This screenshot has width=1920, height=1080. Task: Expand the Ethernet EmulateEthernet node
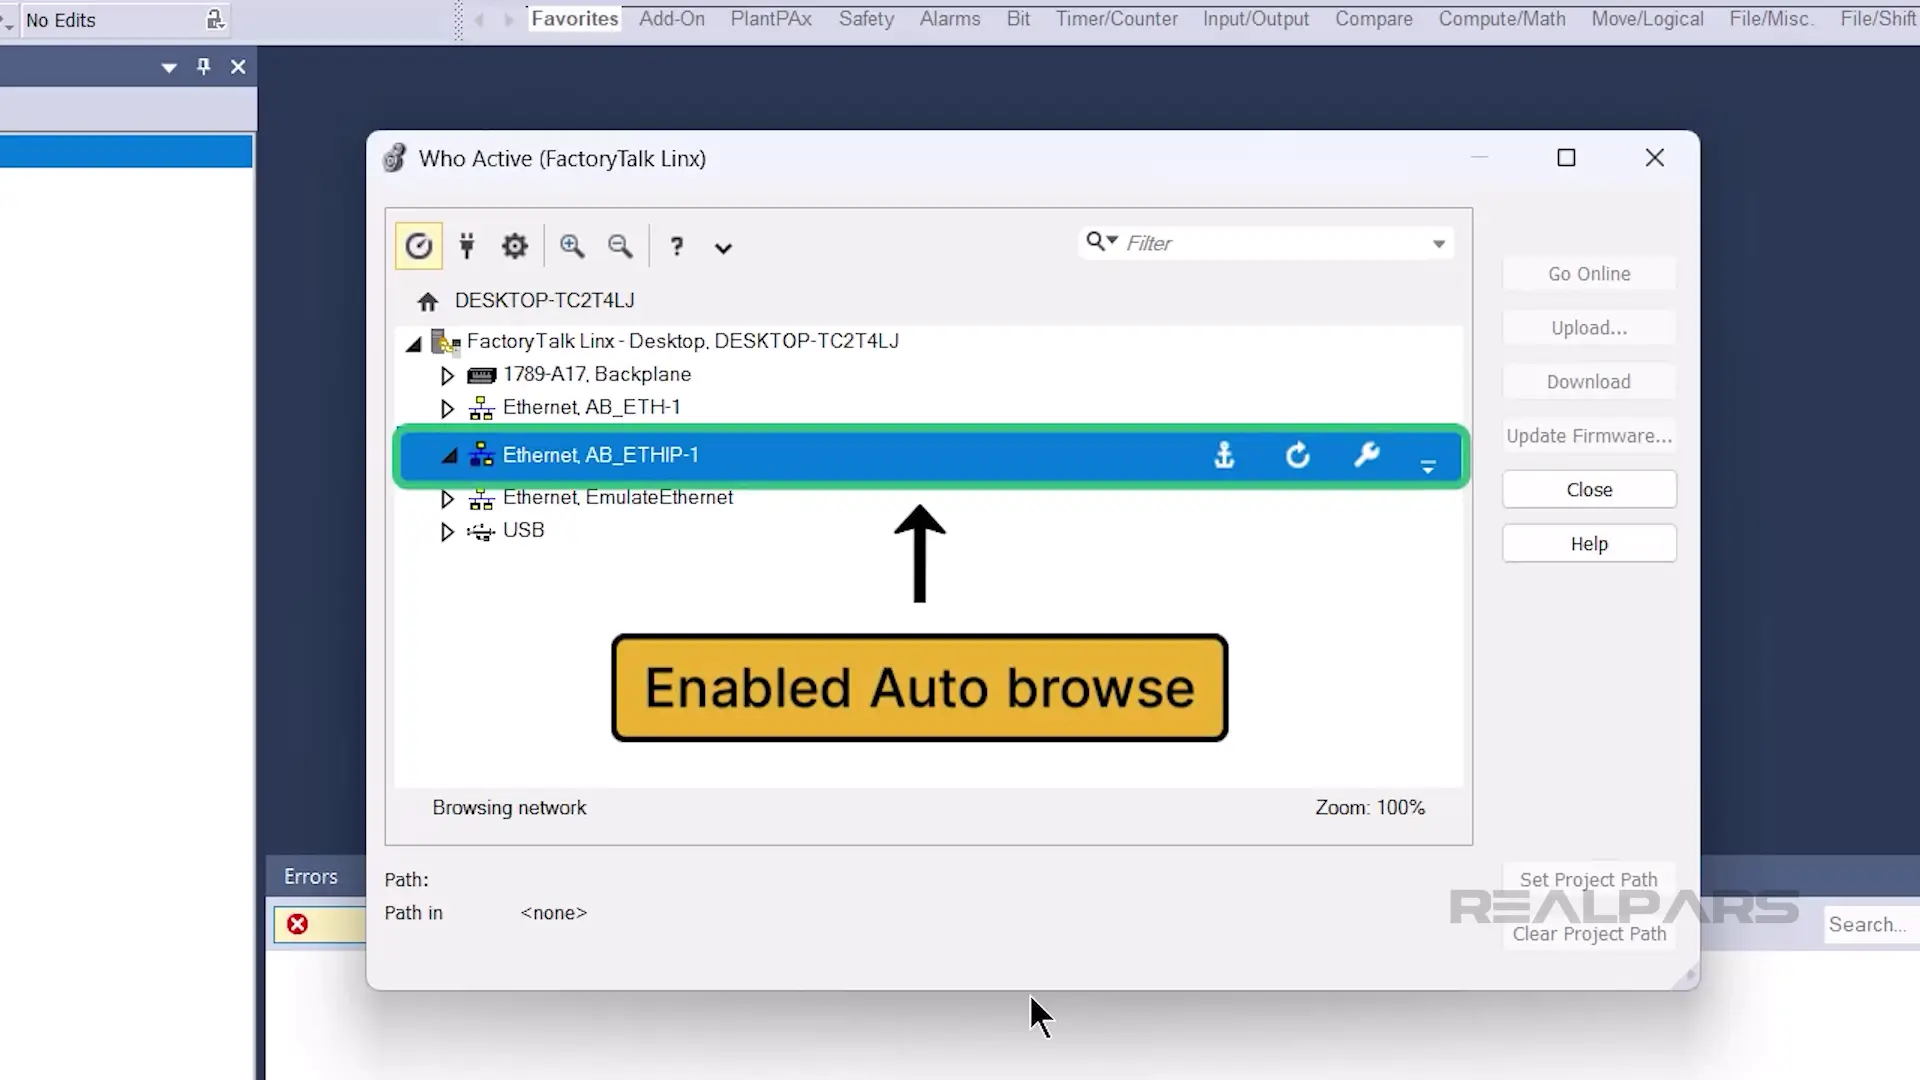447,498
